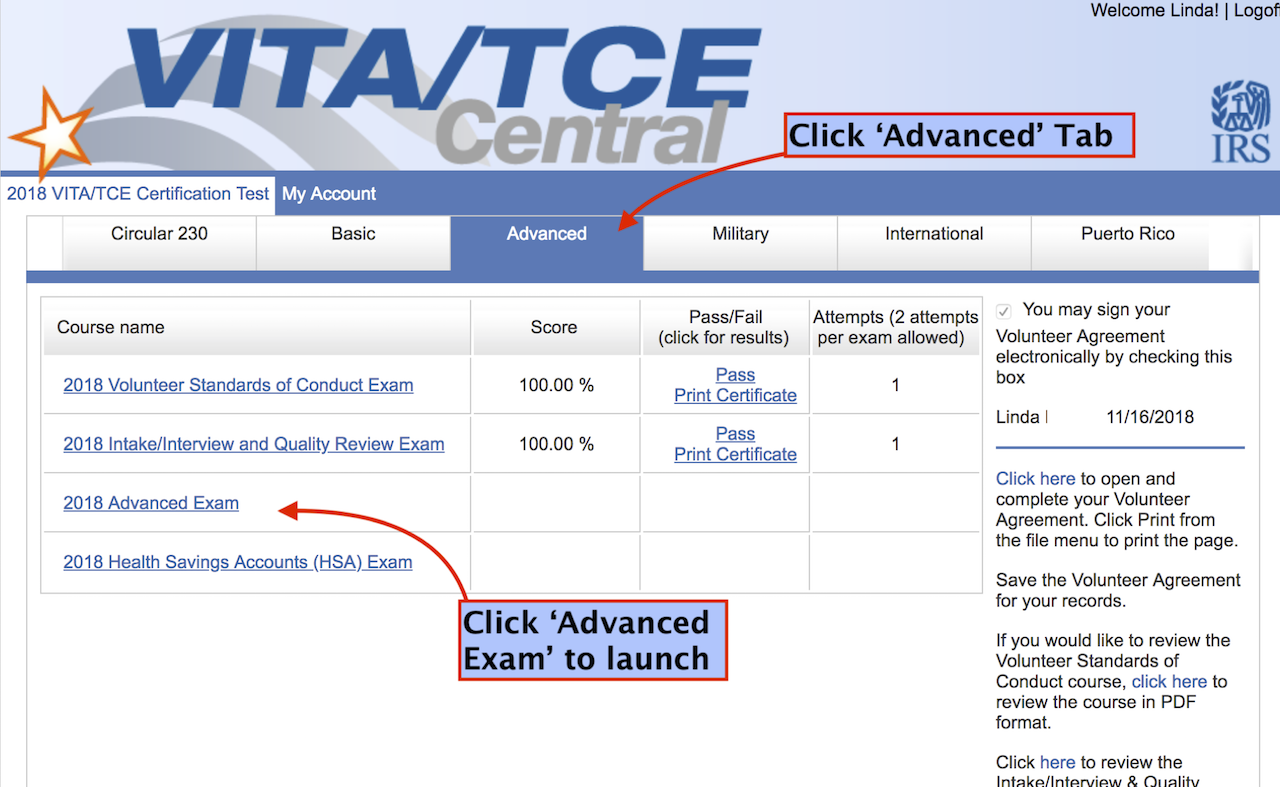Screen dimensions: 1280x787
Task: Open the Military tab
Action: coord(740,241)
